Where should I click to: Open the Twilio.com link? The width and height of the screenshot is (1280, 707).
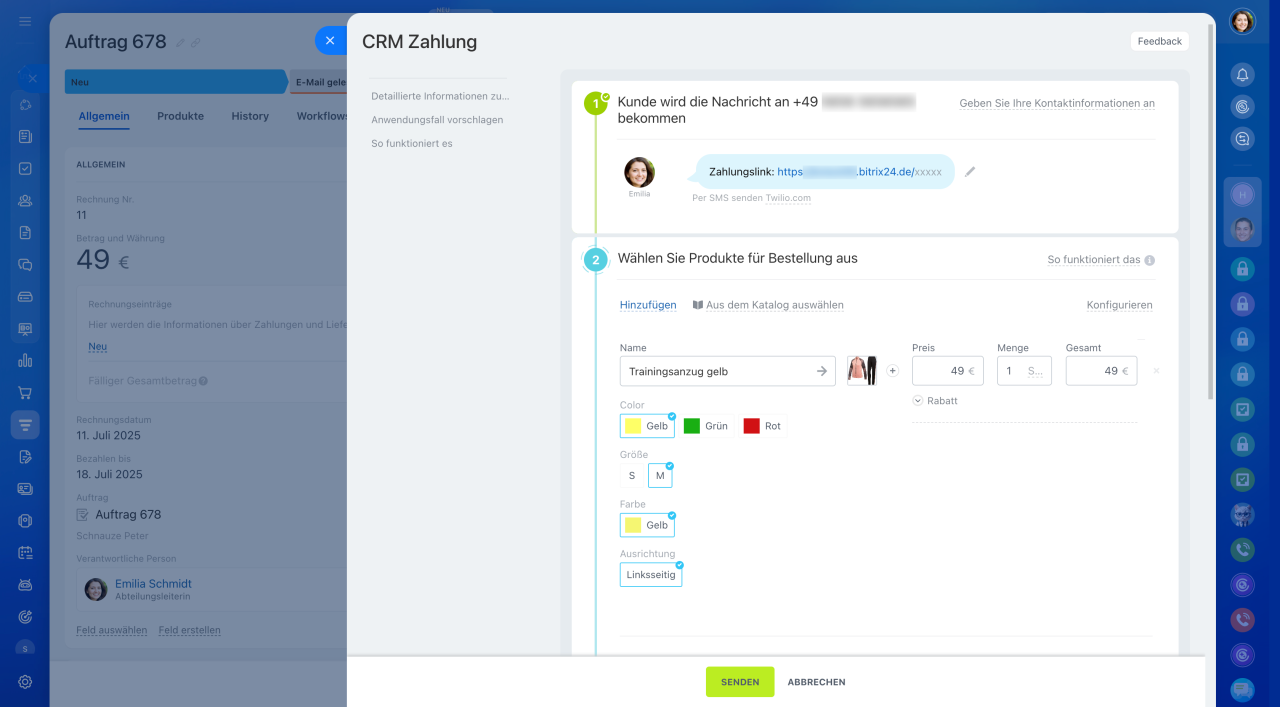coord(788,198)
